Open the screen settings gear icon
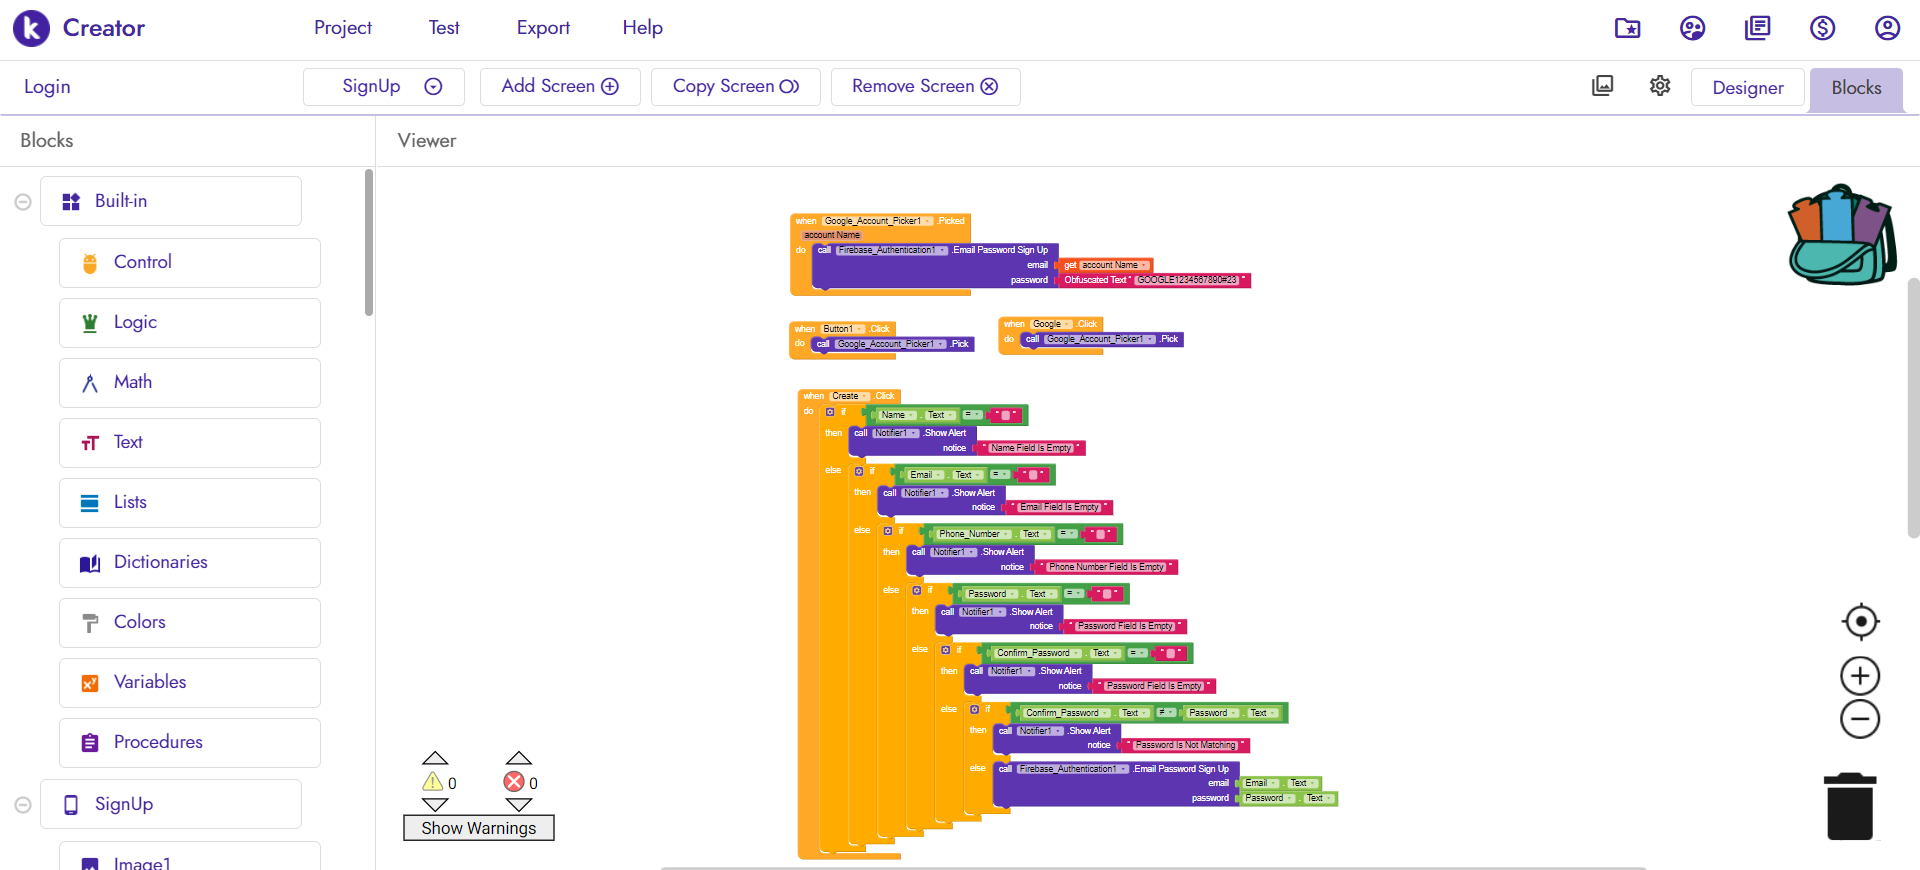Screen dimensions: 1920x870 click(1660, 86)
